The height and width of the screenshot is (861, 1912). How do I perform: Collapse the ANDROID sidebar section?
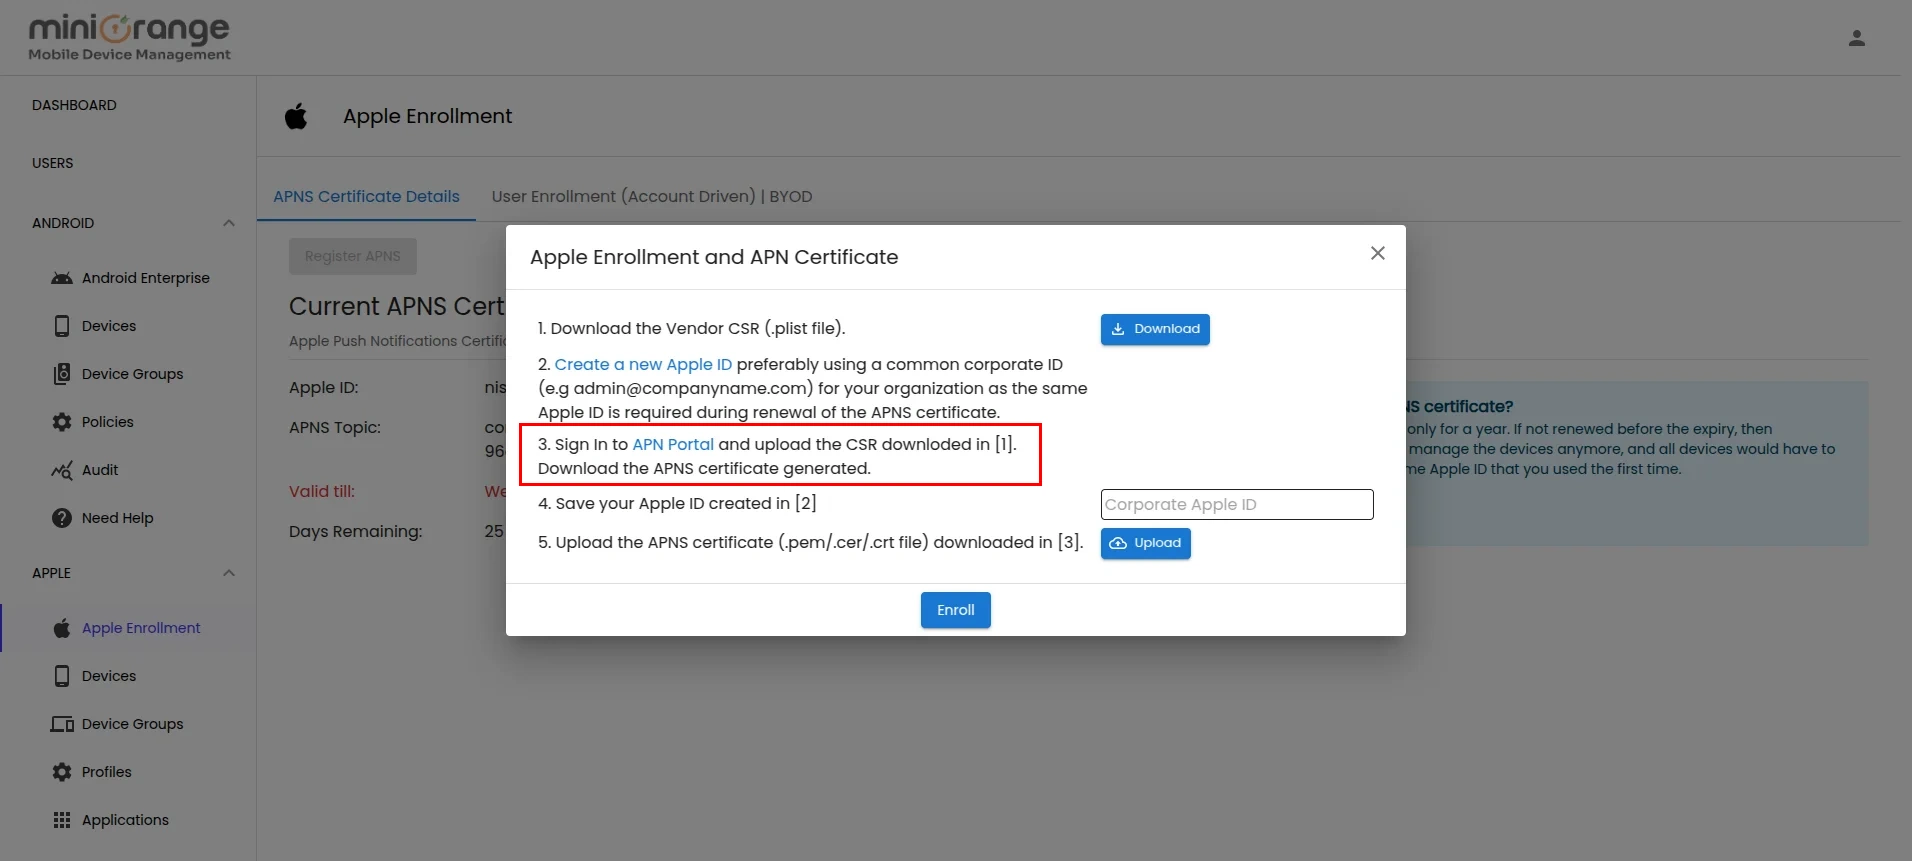click(x=229, y=223)
